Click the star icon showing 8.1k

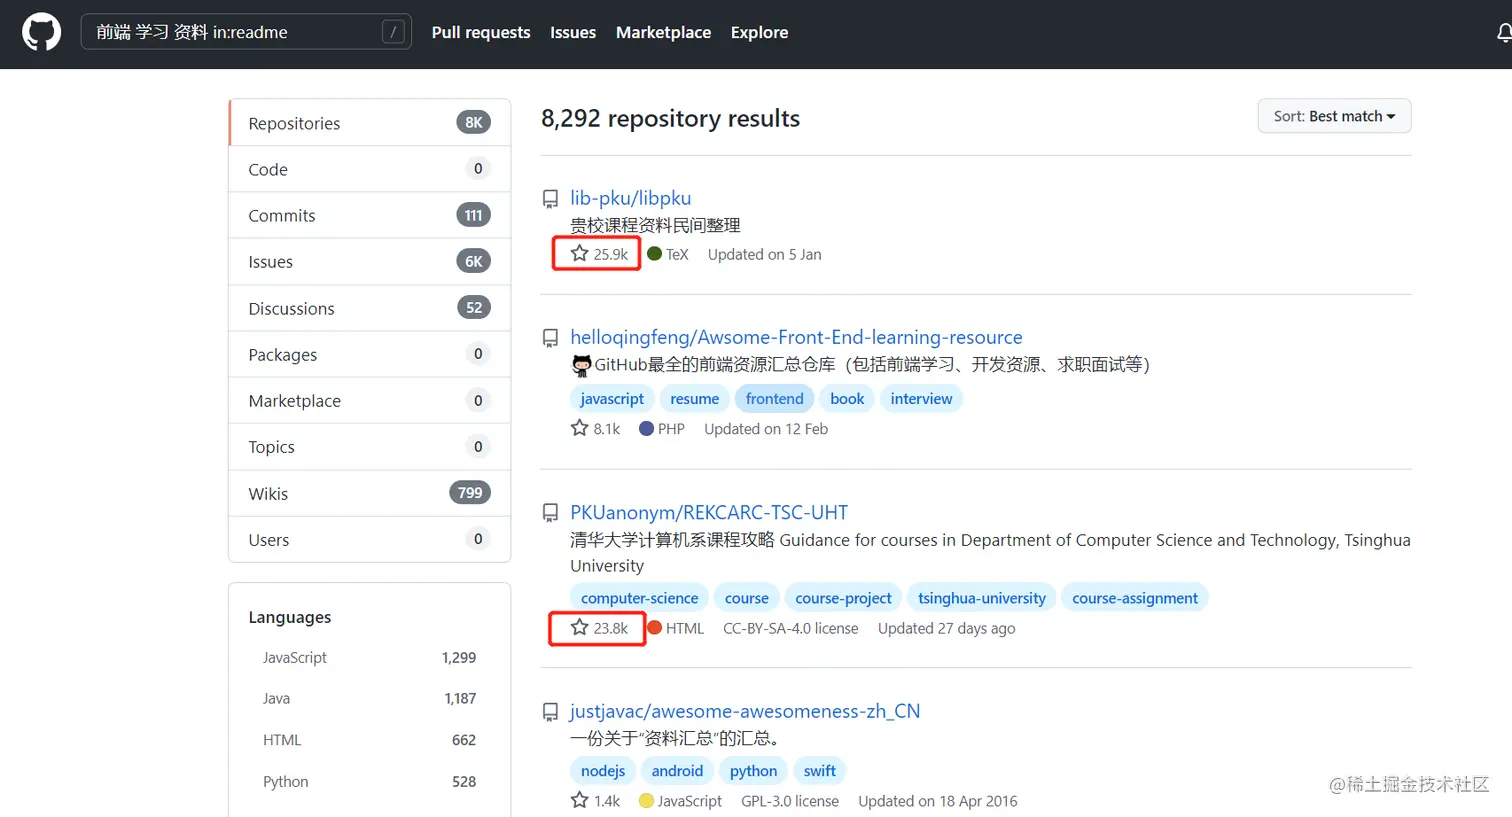click(579, 428)
